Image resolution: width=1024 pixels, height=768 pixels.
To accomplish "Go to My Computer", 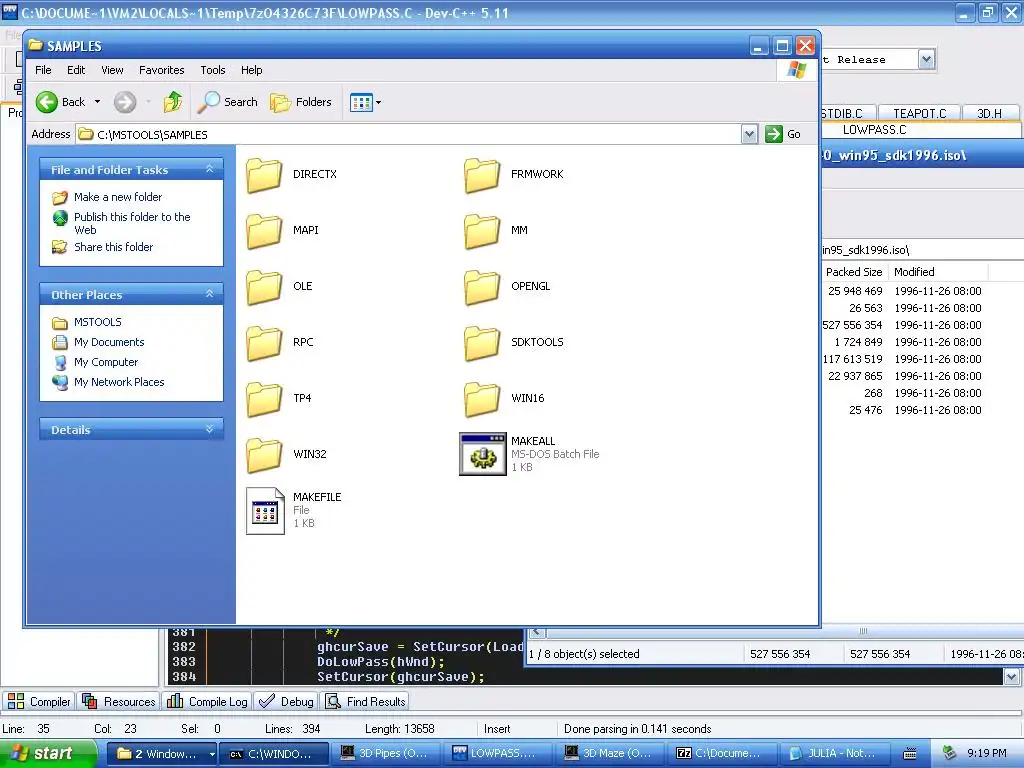I will 106,362.
